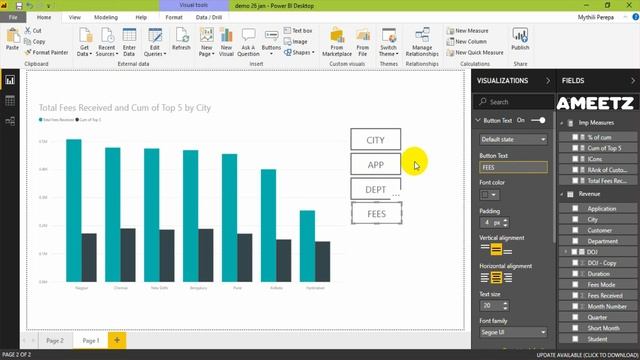Save the file from title bar

(x=19, y=6)
